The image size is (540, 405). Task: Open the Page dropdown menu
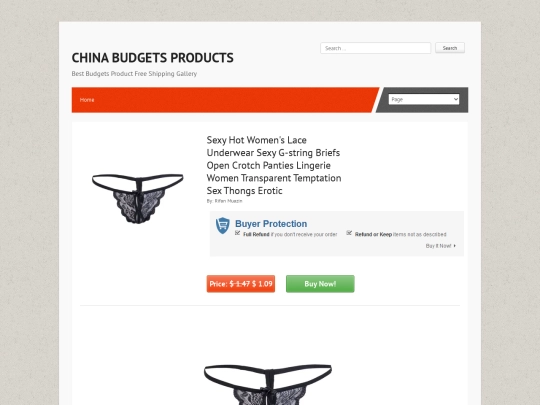(x=424, y=100)
